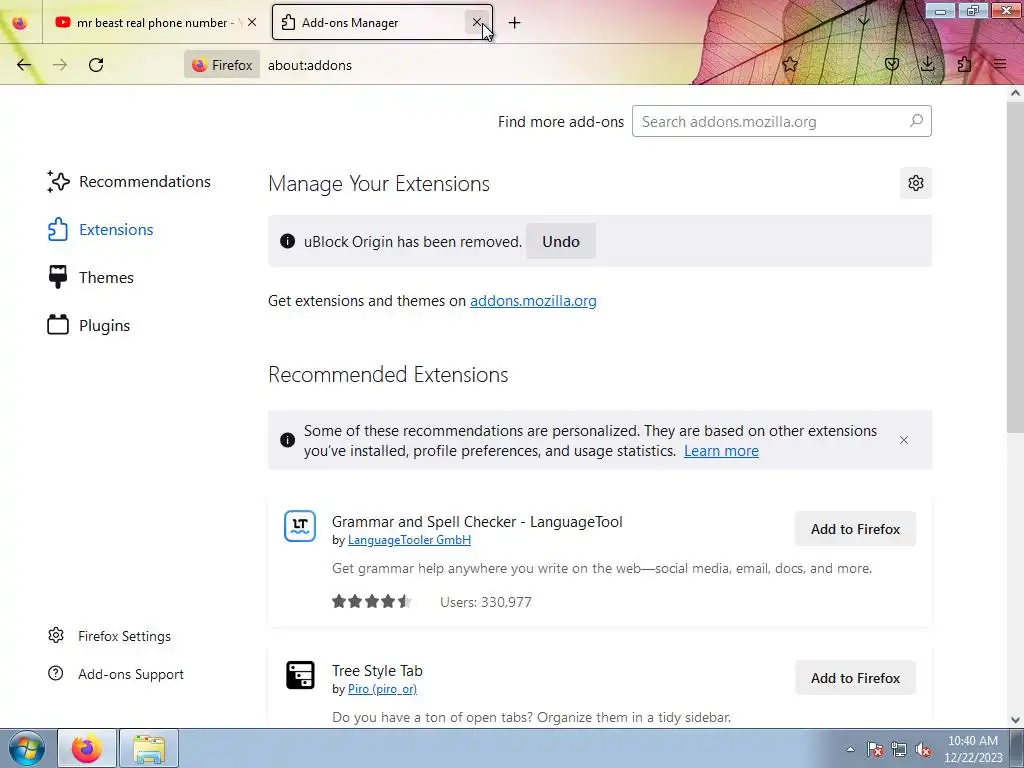
Task: Click the scrollbar down arrow
Action: tap(1015, 720)
